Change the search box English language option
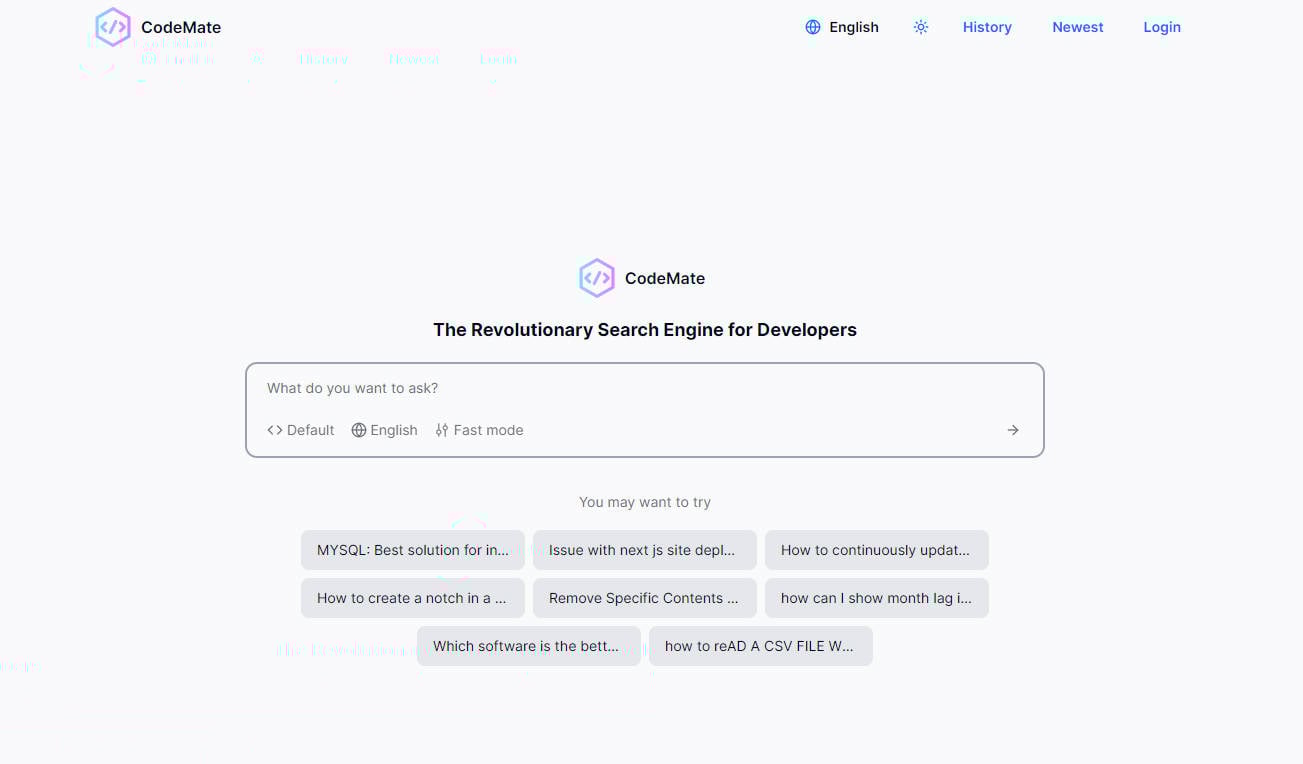This screenshot has height=764, width=1303. click(384, 430)
